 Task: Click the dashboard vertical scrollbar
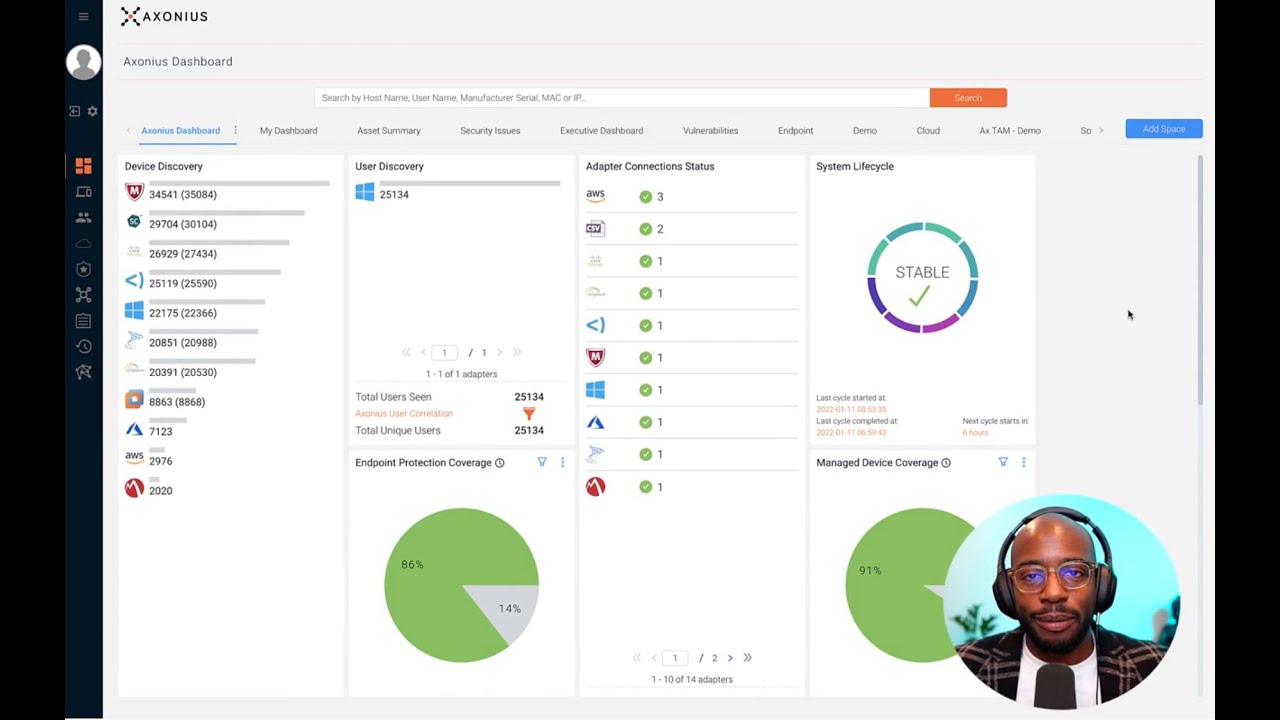(1200, 280)
